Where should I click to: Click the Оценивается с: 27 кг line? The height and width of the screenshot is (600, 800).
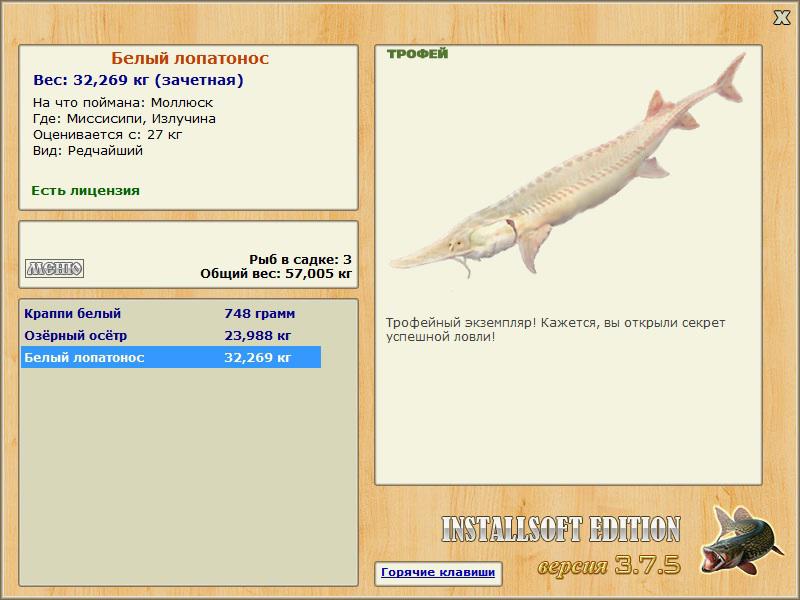(x=108, y=135)
